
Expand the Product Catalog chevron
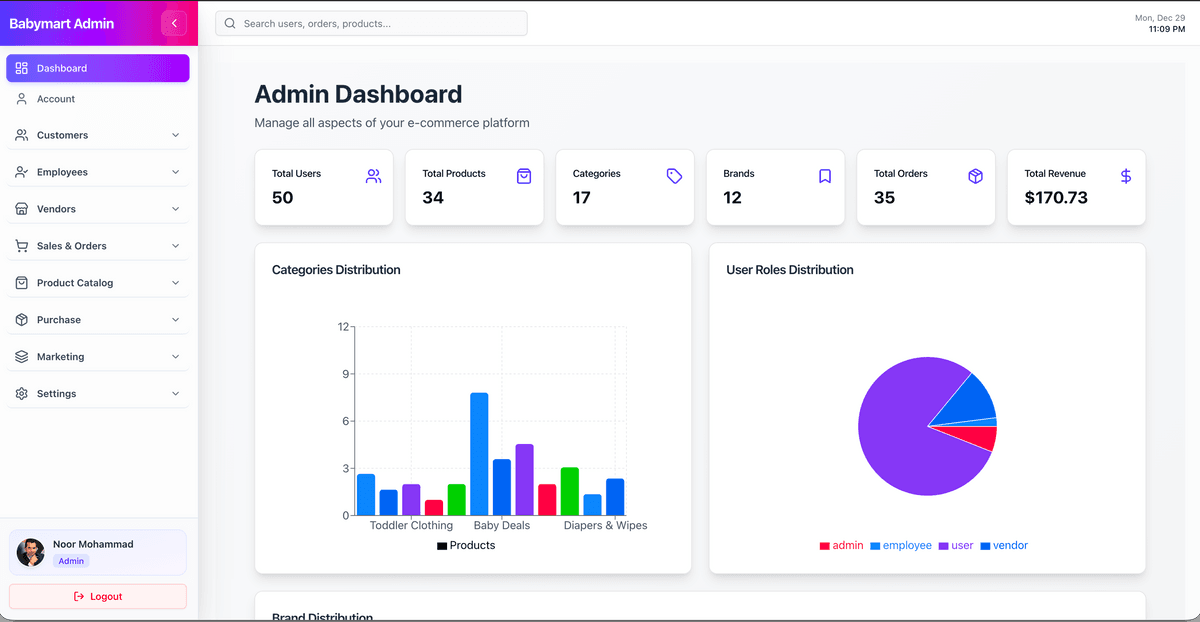(x=176, y=283)
